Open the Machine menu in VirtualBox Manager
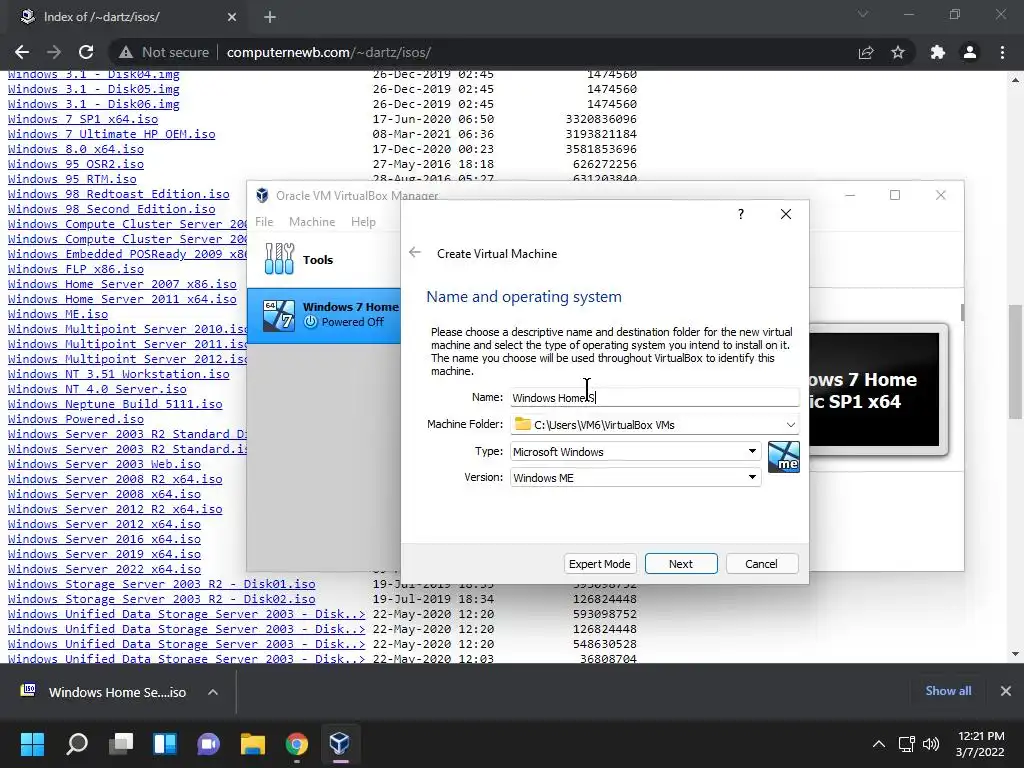Screen dimensions: 1024x768 pos(312,221)
